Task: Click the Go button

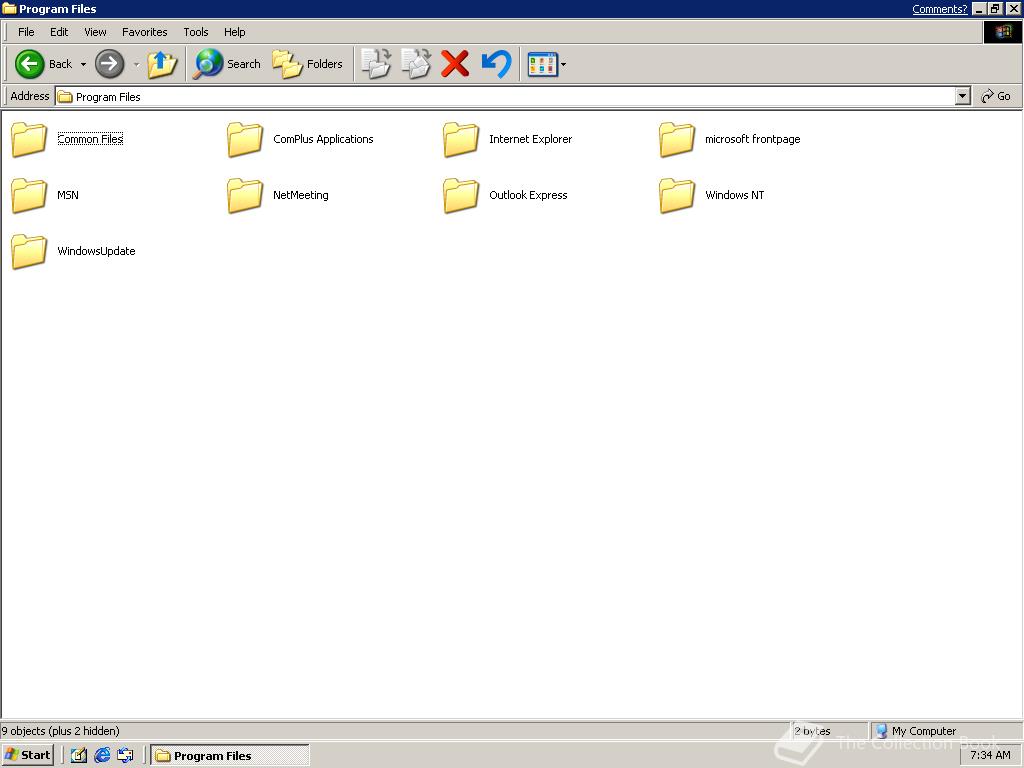Action: point(996,96)
